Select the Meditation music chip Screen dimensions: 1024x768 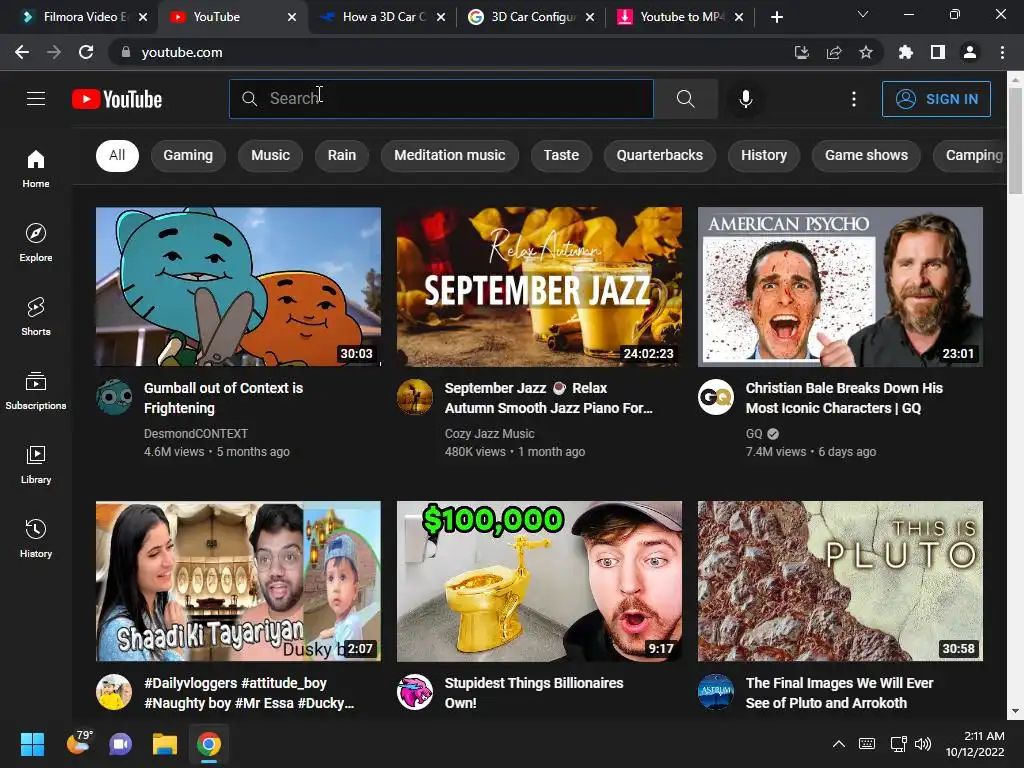pyautogui.click(x=449, y=155)
